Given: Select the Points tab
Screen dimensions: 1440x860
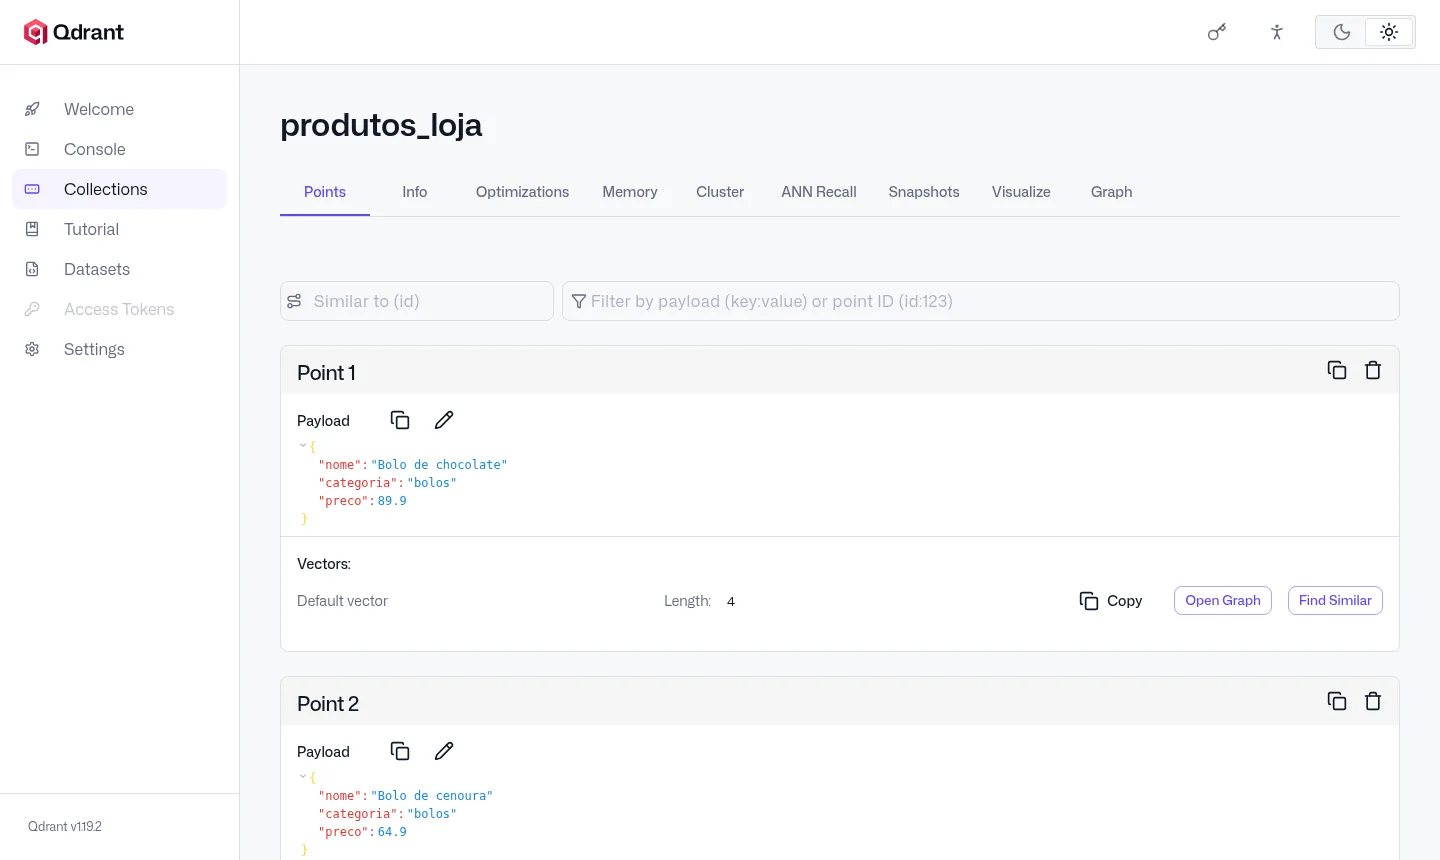Looking at the screenshot, I should [x=325, y=192].
